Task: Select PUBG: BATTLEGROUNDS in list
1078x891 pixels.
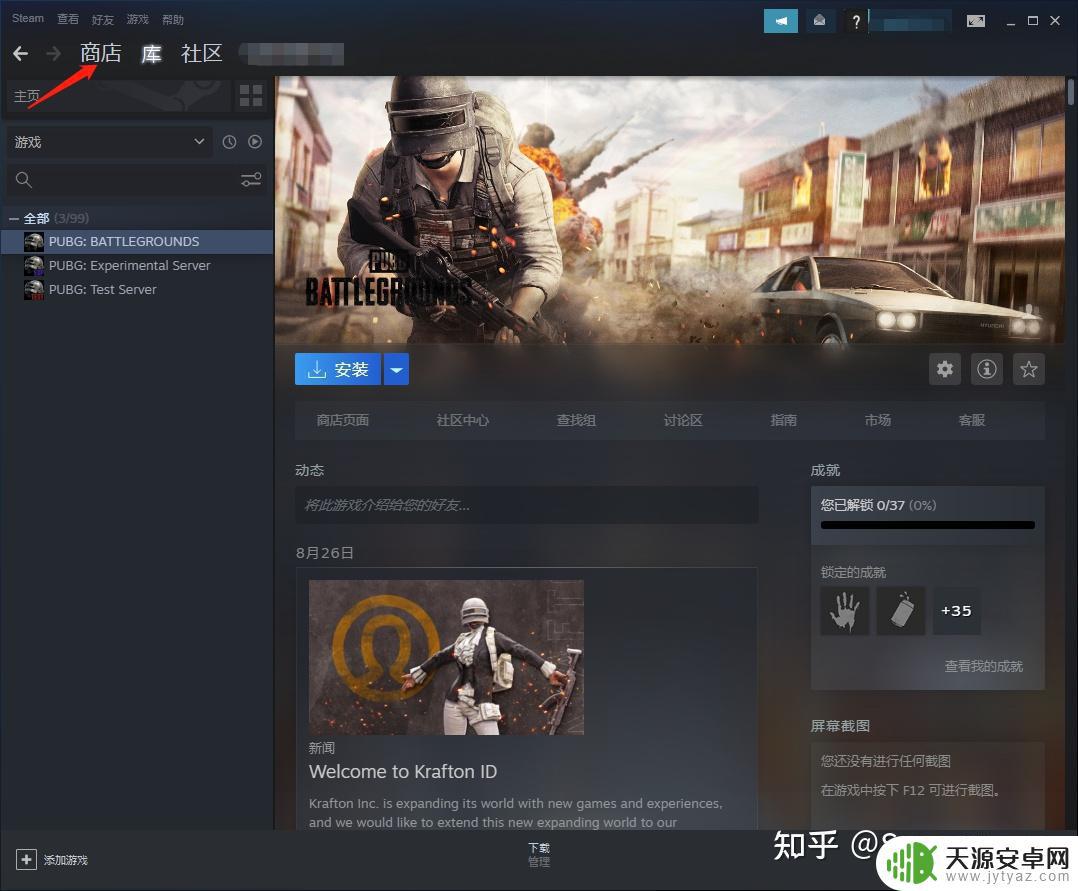Action: click(137, 241)
